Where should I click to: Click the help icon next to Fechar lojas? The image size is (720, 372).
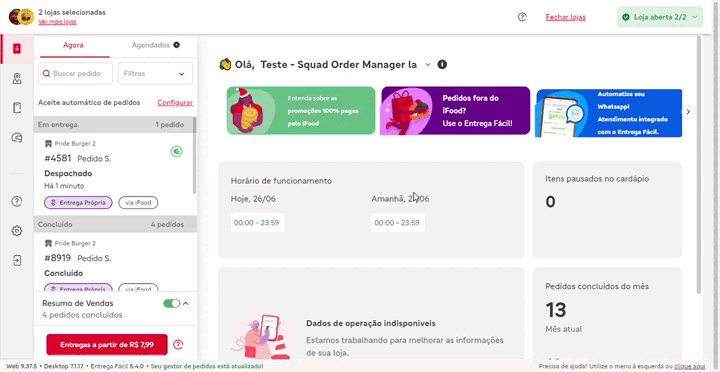tap(522, 17)
